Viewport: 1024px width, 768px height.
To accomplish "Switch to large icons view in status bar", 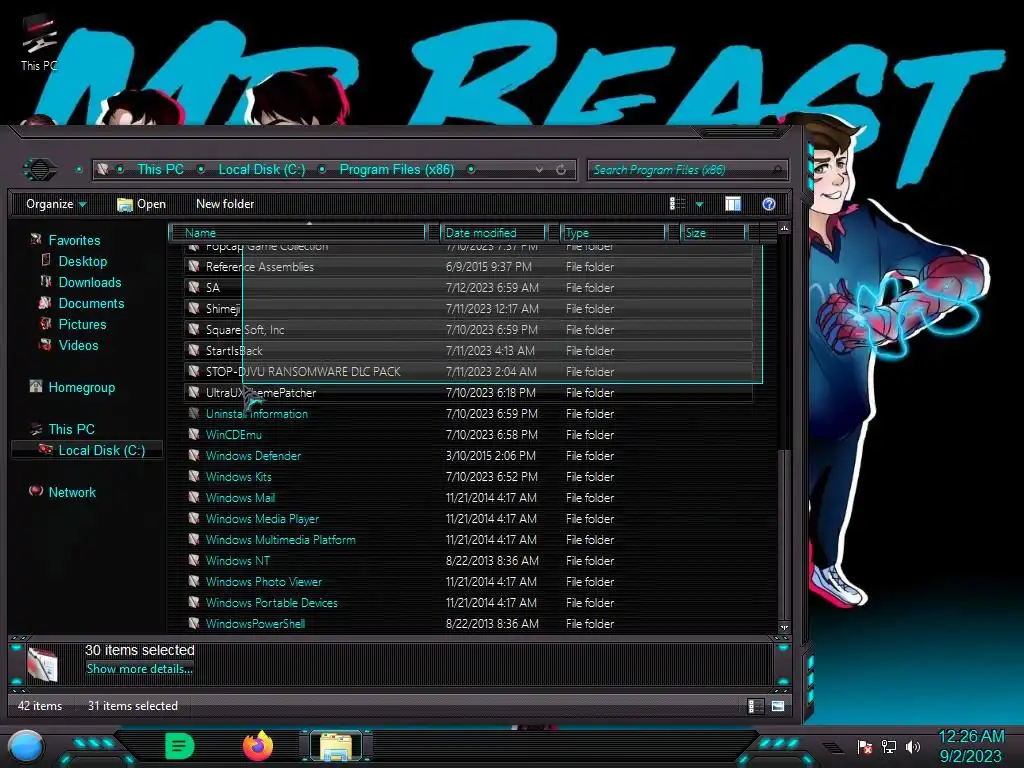I will click(x=778, y=706).
